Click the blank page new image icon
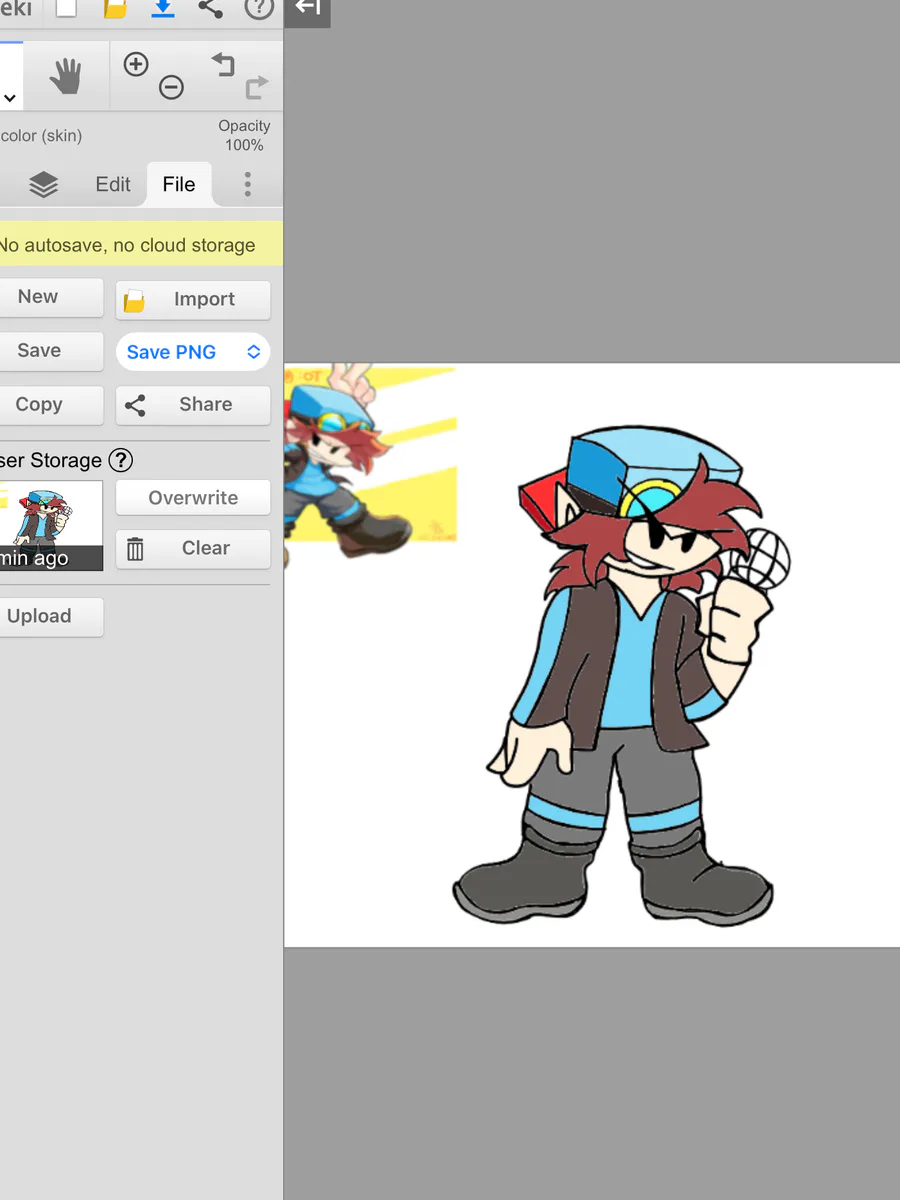900x1200 pixels. 65,8
